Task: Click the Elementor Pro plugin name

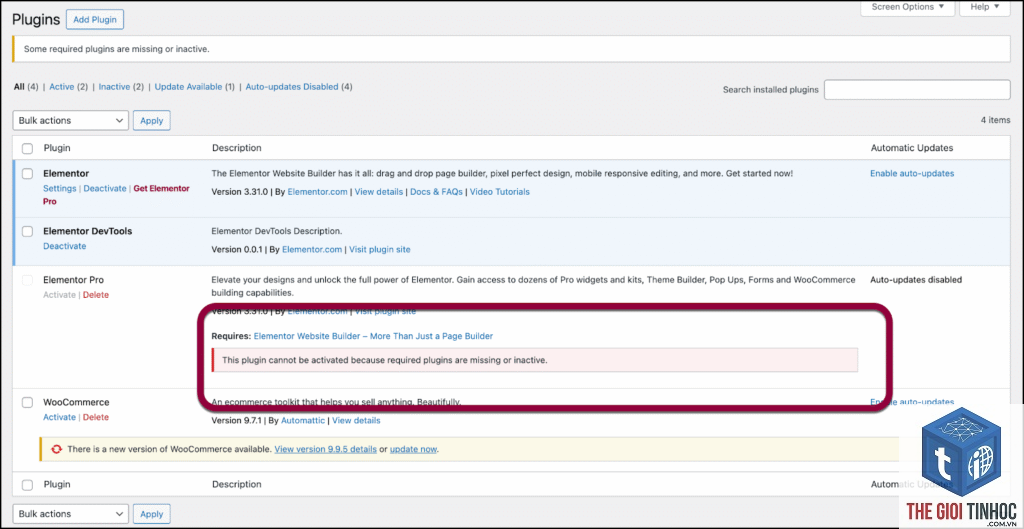Action: [73, 280]
